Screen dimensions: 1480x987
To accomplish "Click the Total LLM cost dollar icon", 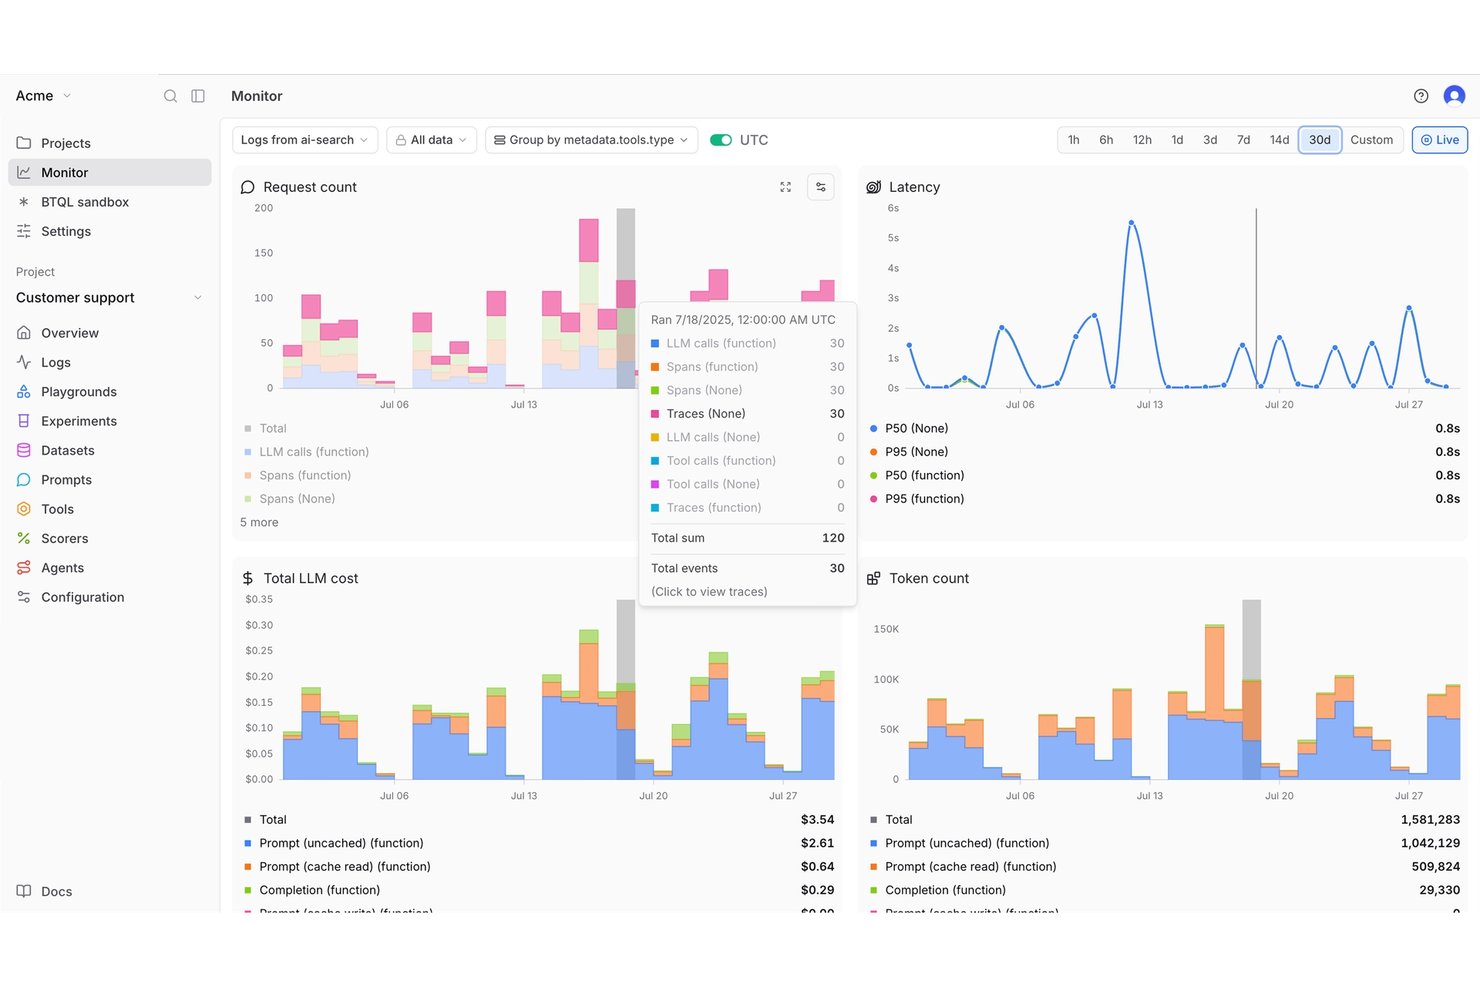I will tap(248, 578).
